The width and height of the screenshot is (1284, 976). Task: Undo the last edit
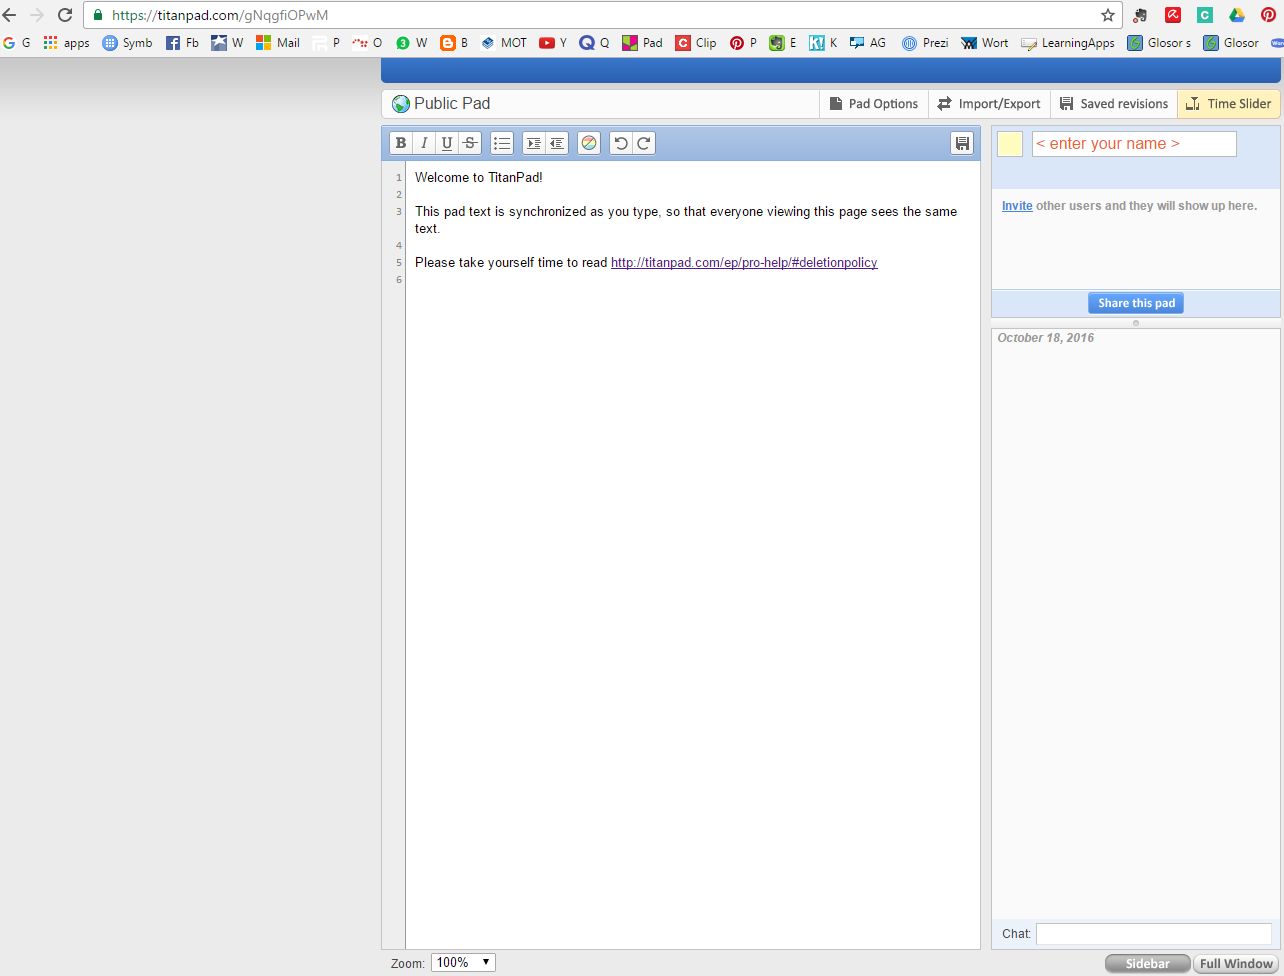pos(621,143)
